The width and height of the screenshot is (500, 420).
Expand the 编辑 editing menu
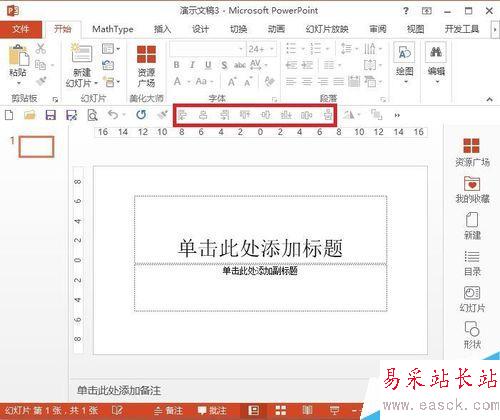[x=436, y=63]
